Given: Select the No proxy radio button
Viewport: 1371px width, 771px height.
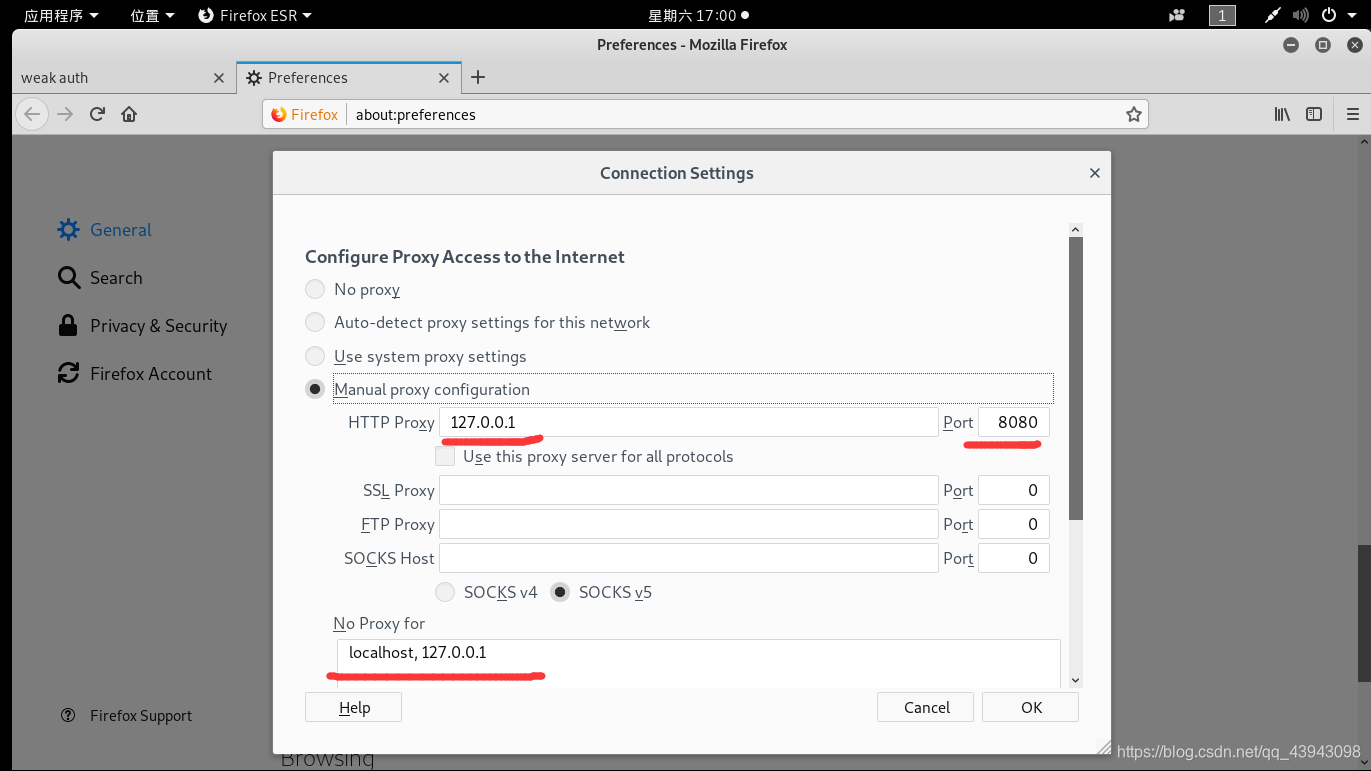Looking at the screenshot, I should pos(315,289).
